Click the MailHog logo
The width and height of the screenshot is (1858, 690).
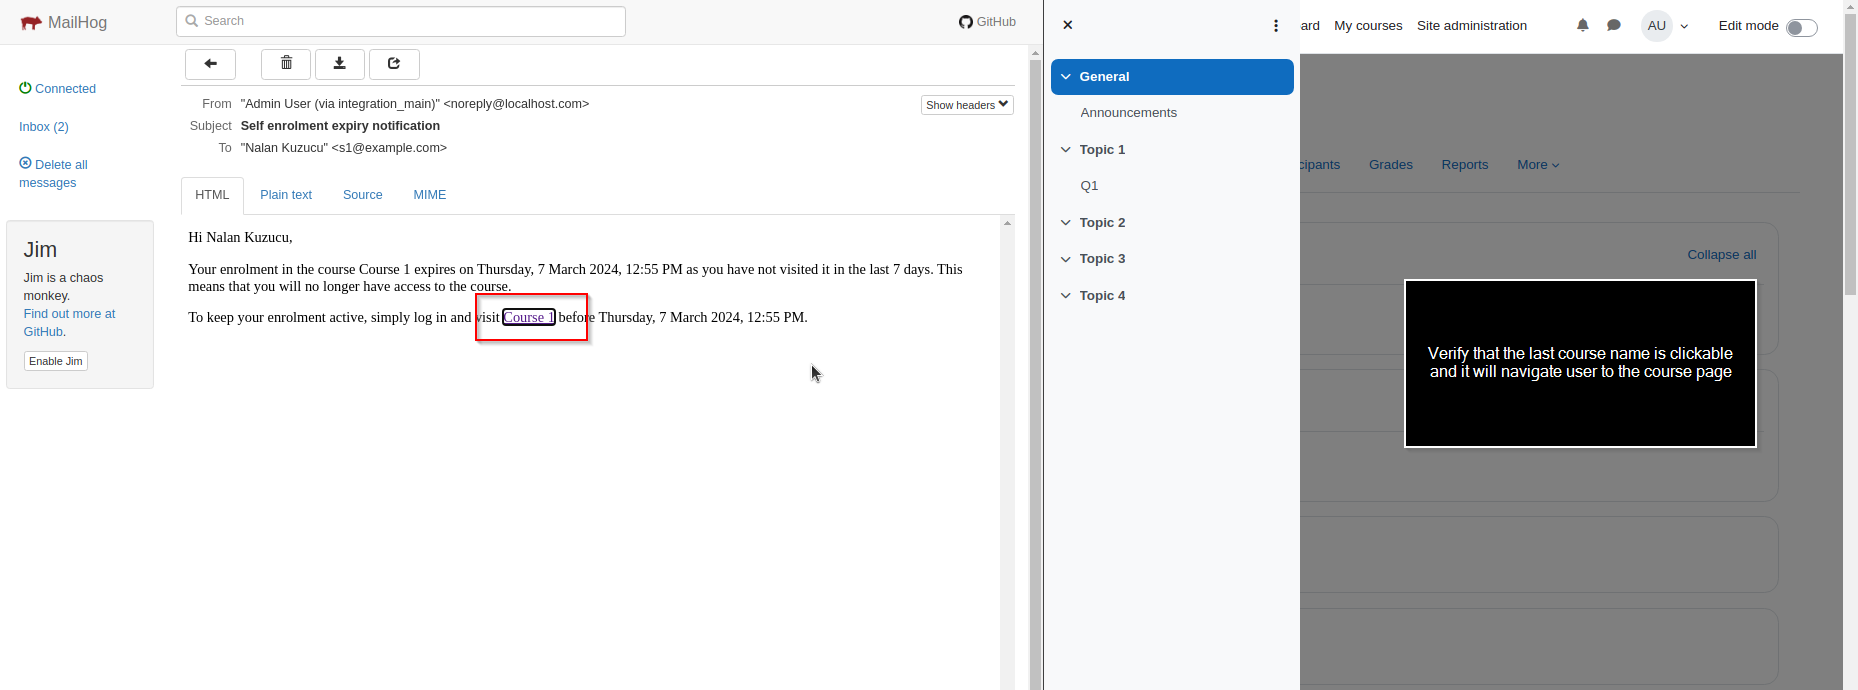64,22
